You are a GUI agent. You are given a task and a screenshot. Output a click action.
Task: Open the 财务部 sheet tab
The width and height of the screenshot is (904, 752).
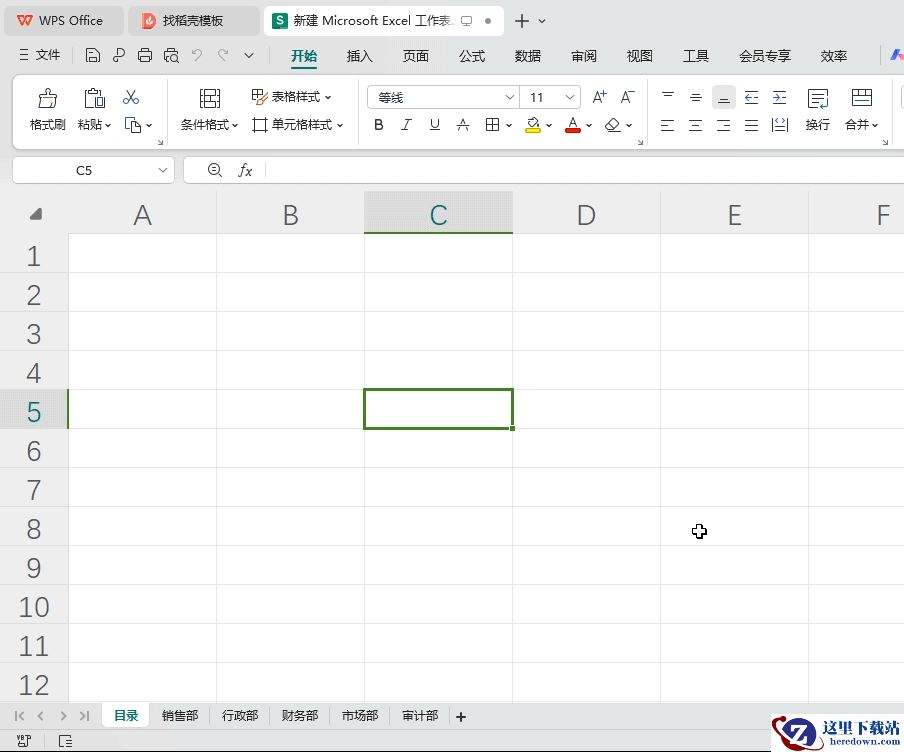click(300, 716)
